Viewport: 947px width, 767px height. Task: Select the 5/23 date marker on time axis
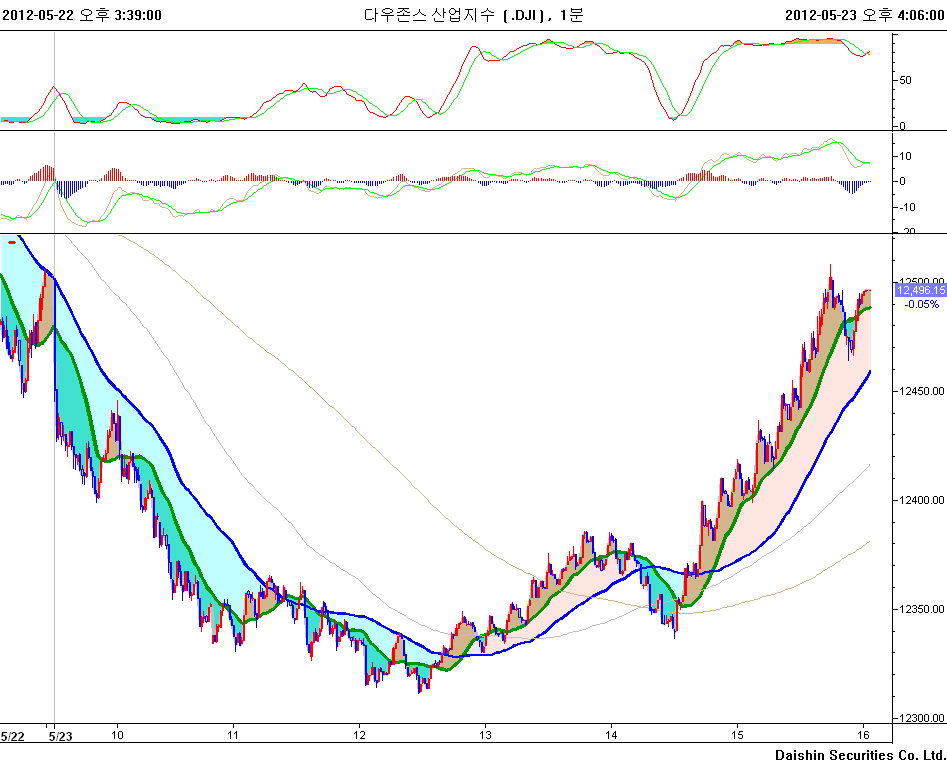coord(61,736)
